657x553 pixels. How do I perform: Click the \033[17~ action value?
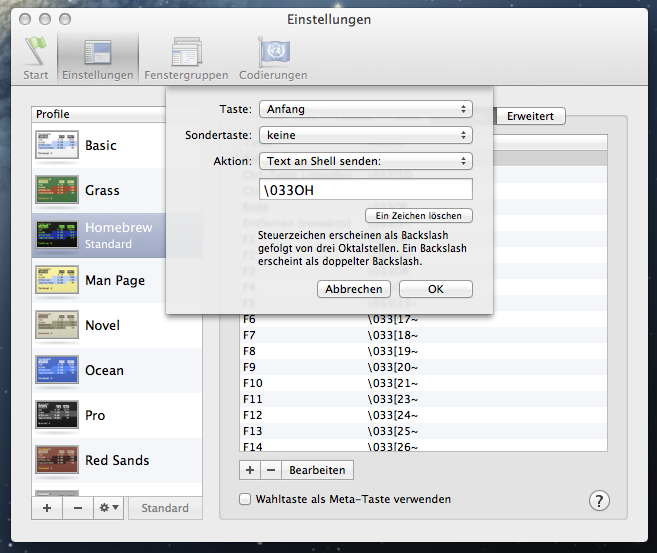point(393,319)
